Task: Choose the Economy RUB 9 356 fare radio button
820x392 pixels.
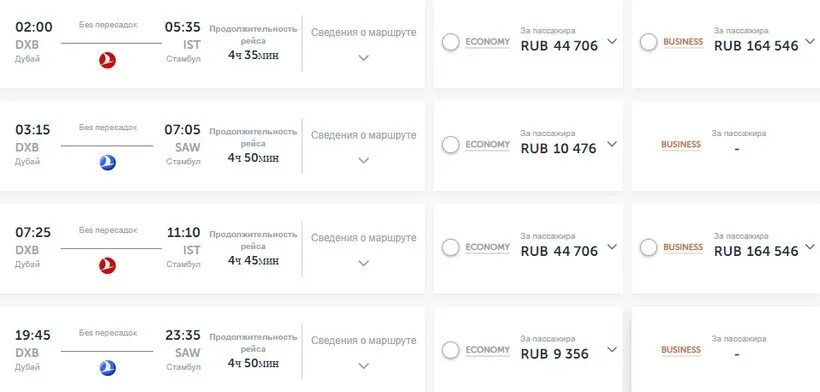Action: (x=450, y=350)
